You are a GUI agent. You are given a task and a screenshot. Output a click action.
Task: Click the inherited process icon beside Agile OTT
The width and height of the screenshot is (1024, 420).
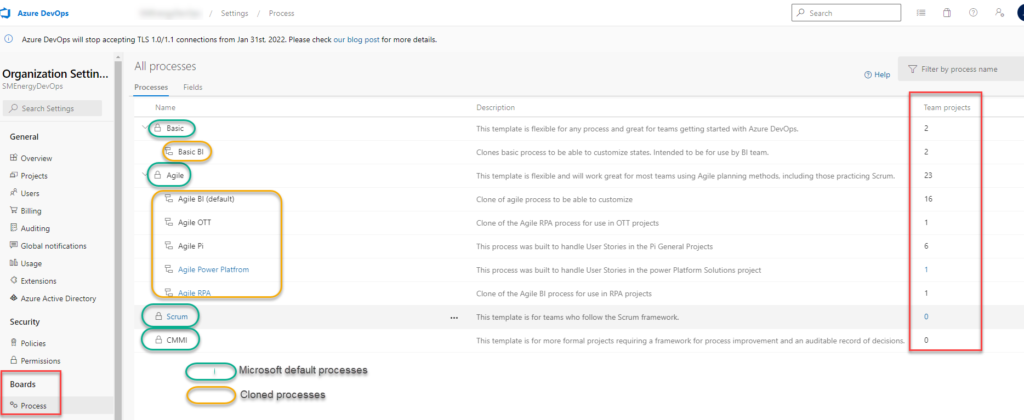(169, 222)
